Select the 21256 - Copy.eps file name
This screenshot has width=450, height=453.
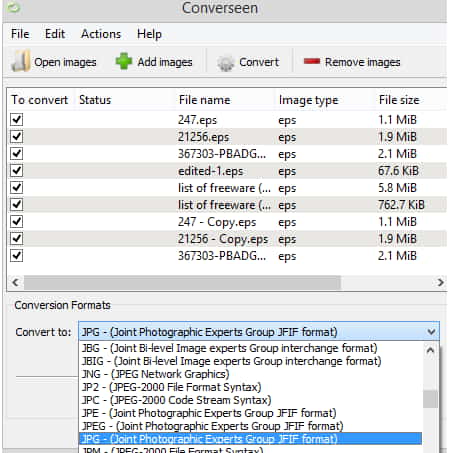pyautogui.click(x=223, y=239)
